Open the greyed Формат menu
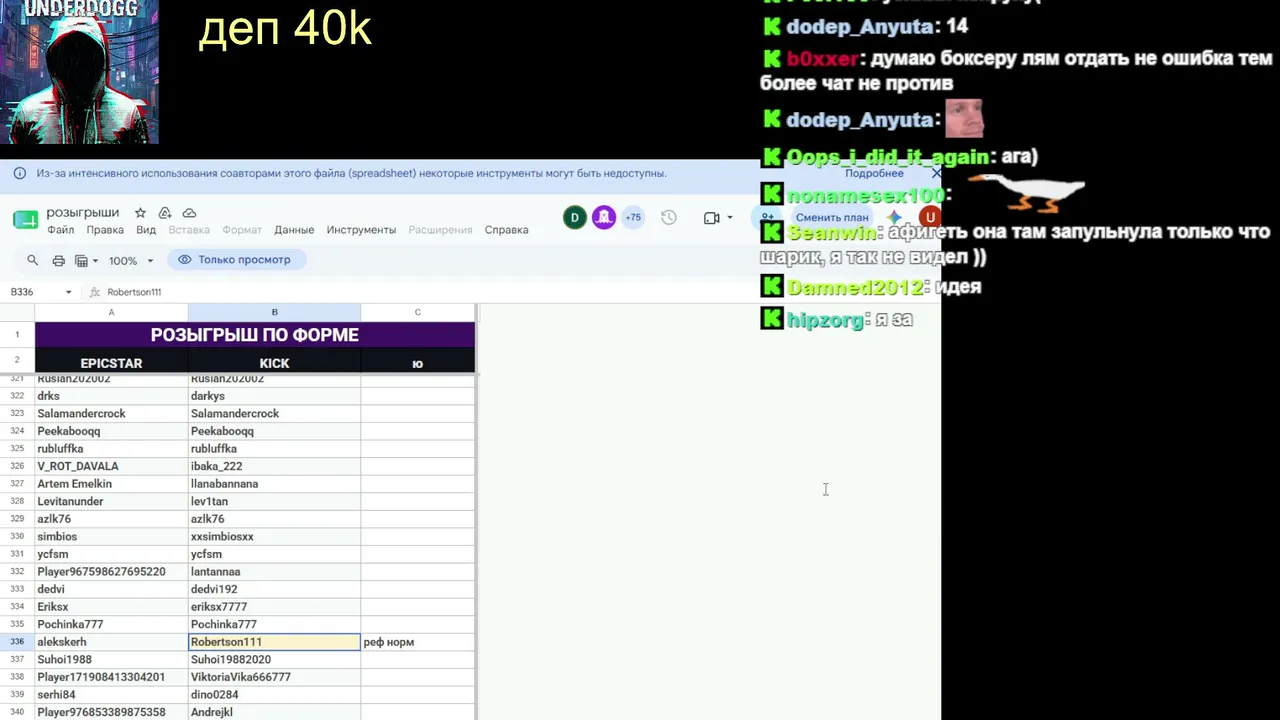Image resolution: width=1280 pixels, height=720 pixels. click(242, 230)
